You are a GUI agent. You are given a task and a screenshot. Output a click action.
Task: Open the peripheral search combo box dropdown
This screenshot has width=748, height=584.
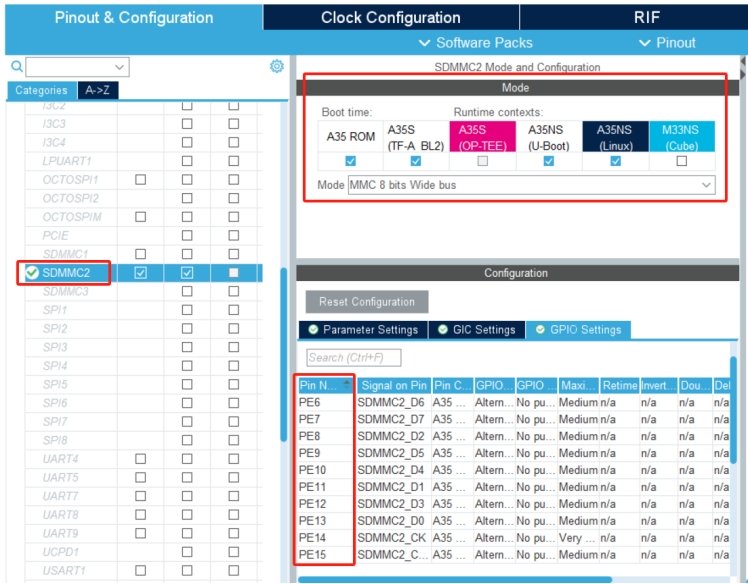tap(120, 67)
